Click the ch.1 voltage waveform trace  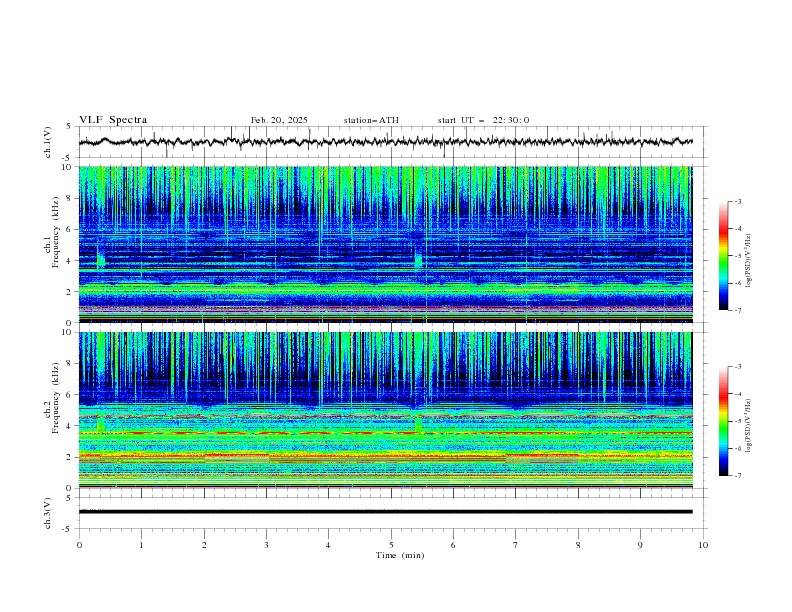(385, 142)
